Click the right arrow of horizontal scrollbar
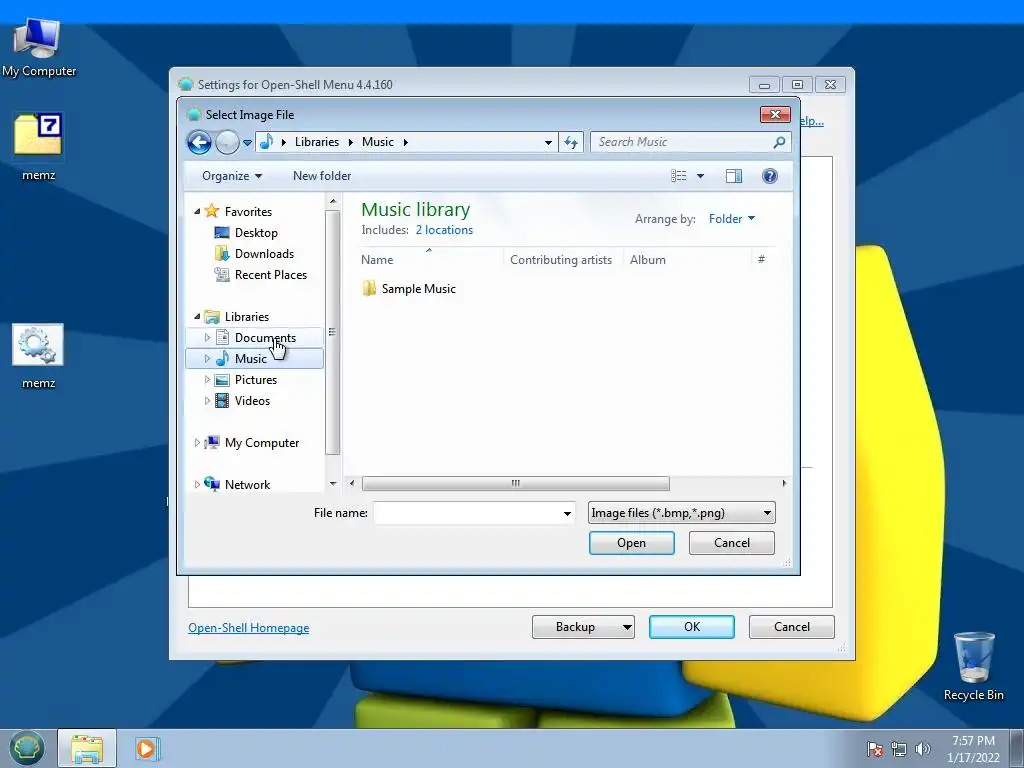This screenshot has width=1024, height=768. click(784, 483)
